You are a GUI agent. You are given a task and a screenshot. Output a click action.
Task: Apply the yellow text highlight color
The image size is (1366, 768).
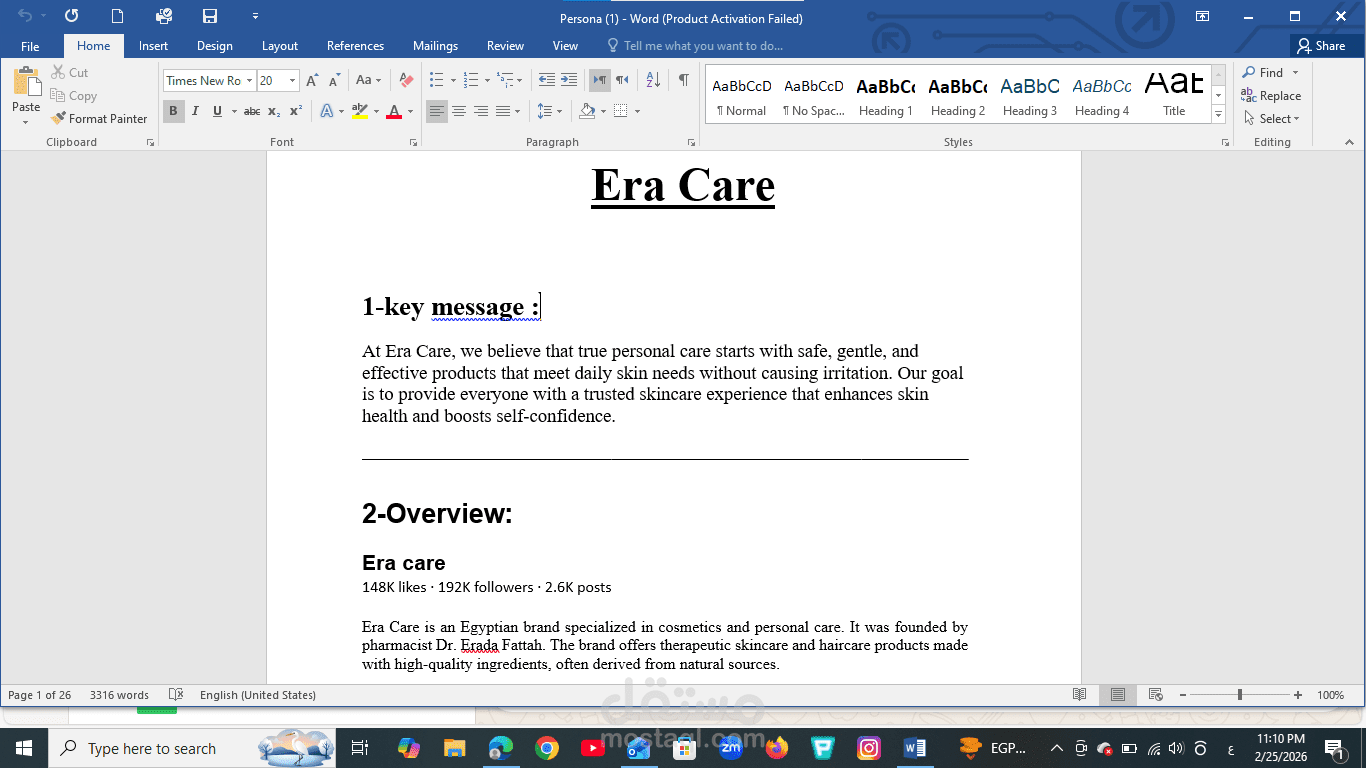[x=360, y=111]
